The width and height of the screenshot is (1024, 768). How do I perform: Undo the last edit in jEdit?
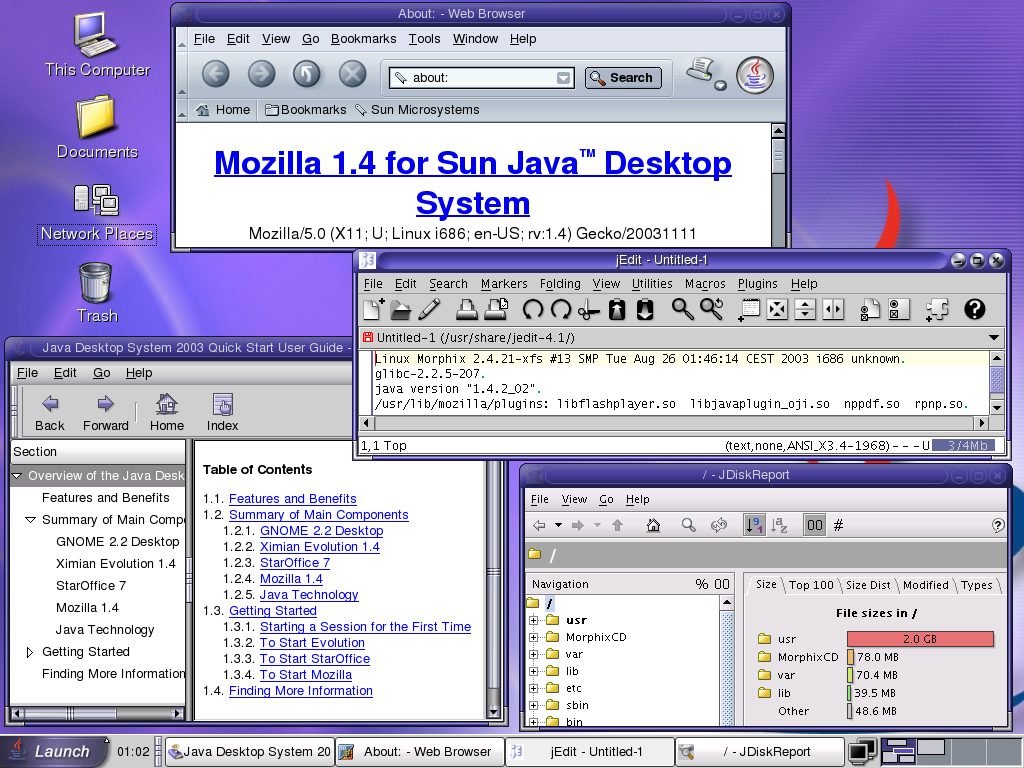point(532,310)
